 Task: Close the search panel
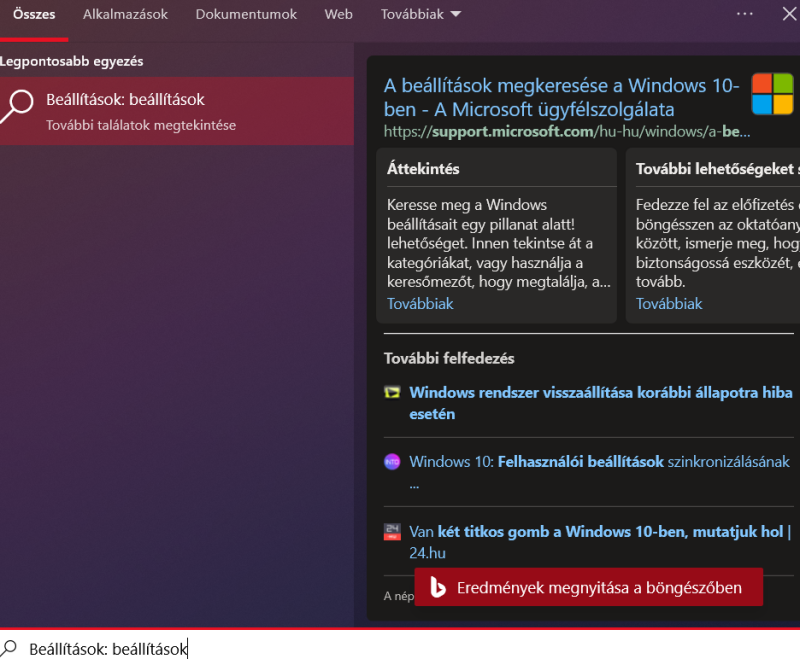(789, 14)
